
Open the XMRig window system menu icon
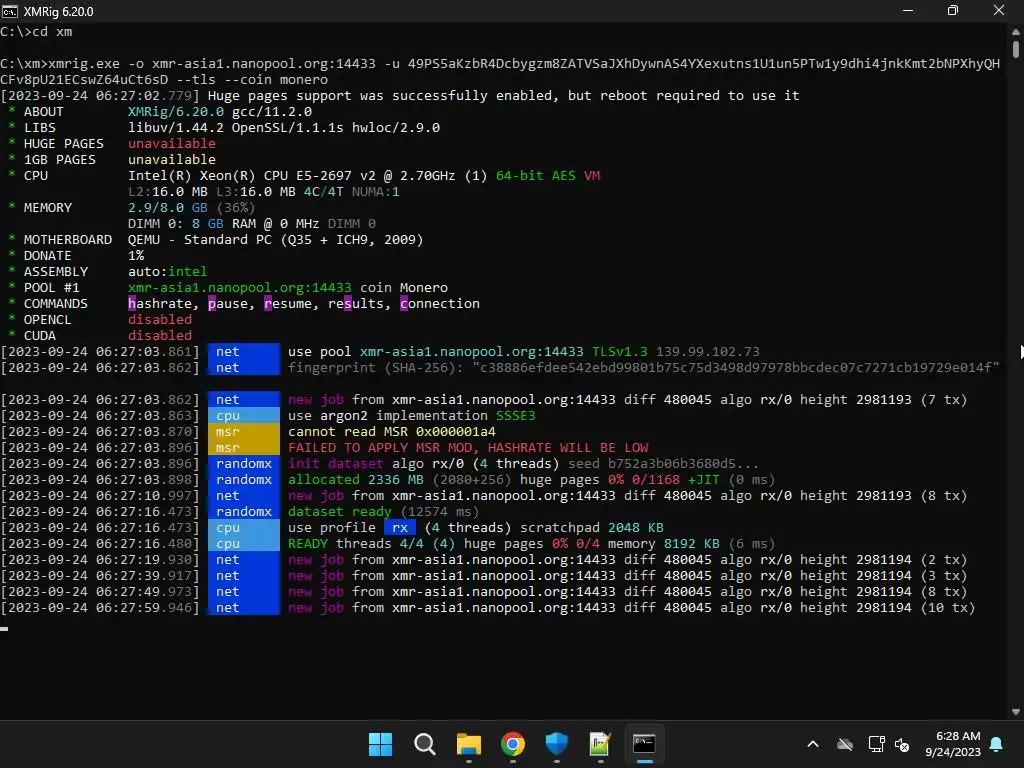pos(10,11)
